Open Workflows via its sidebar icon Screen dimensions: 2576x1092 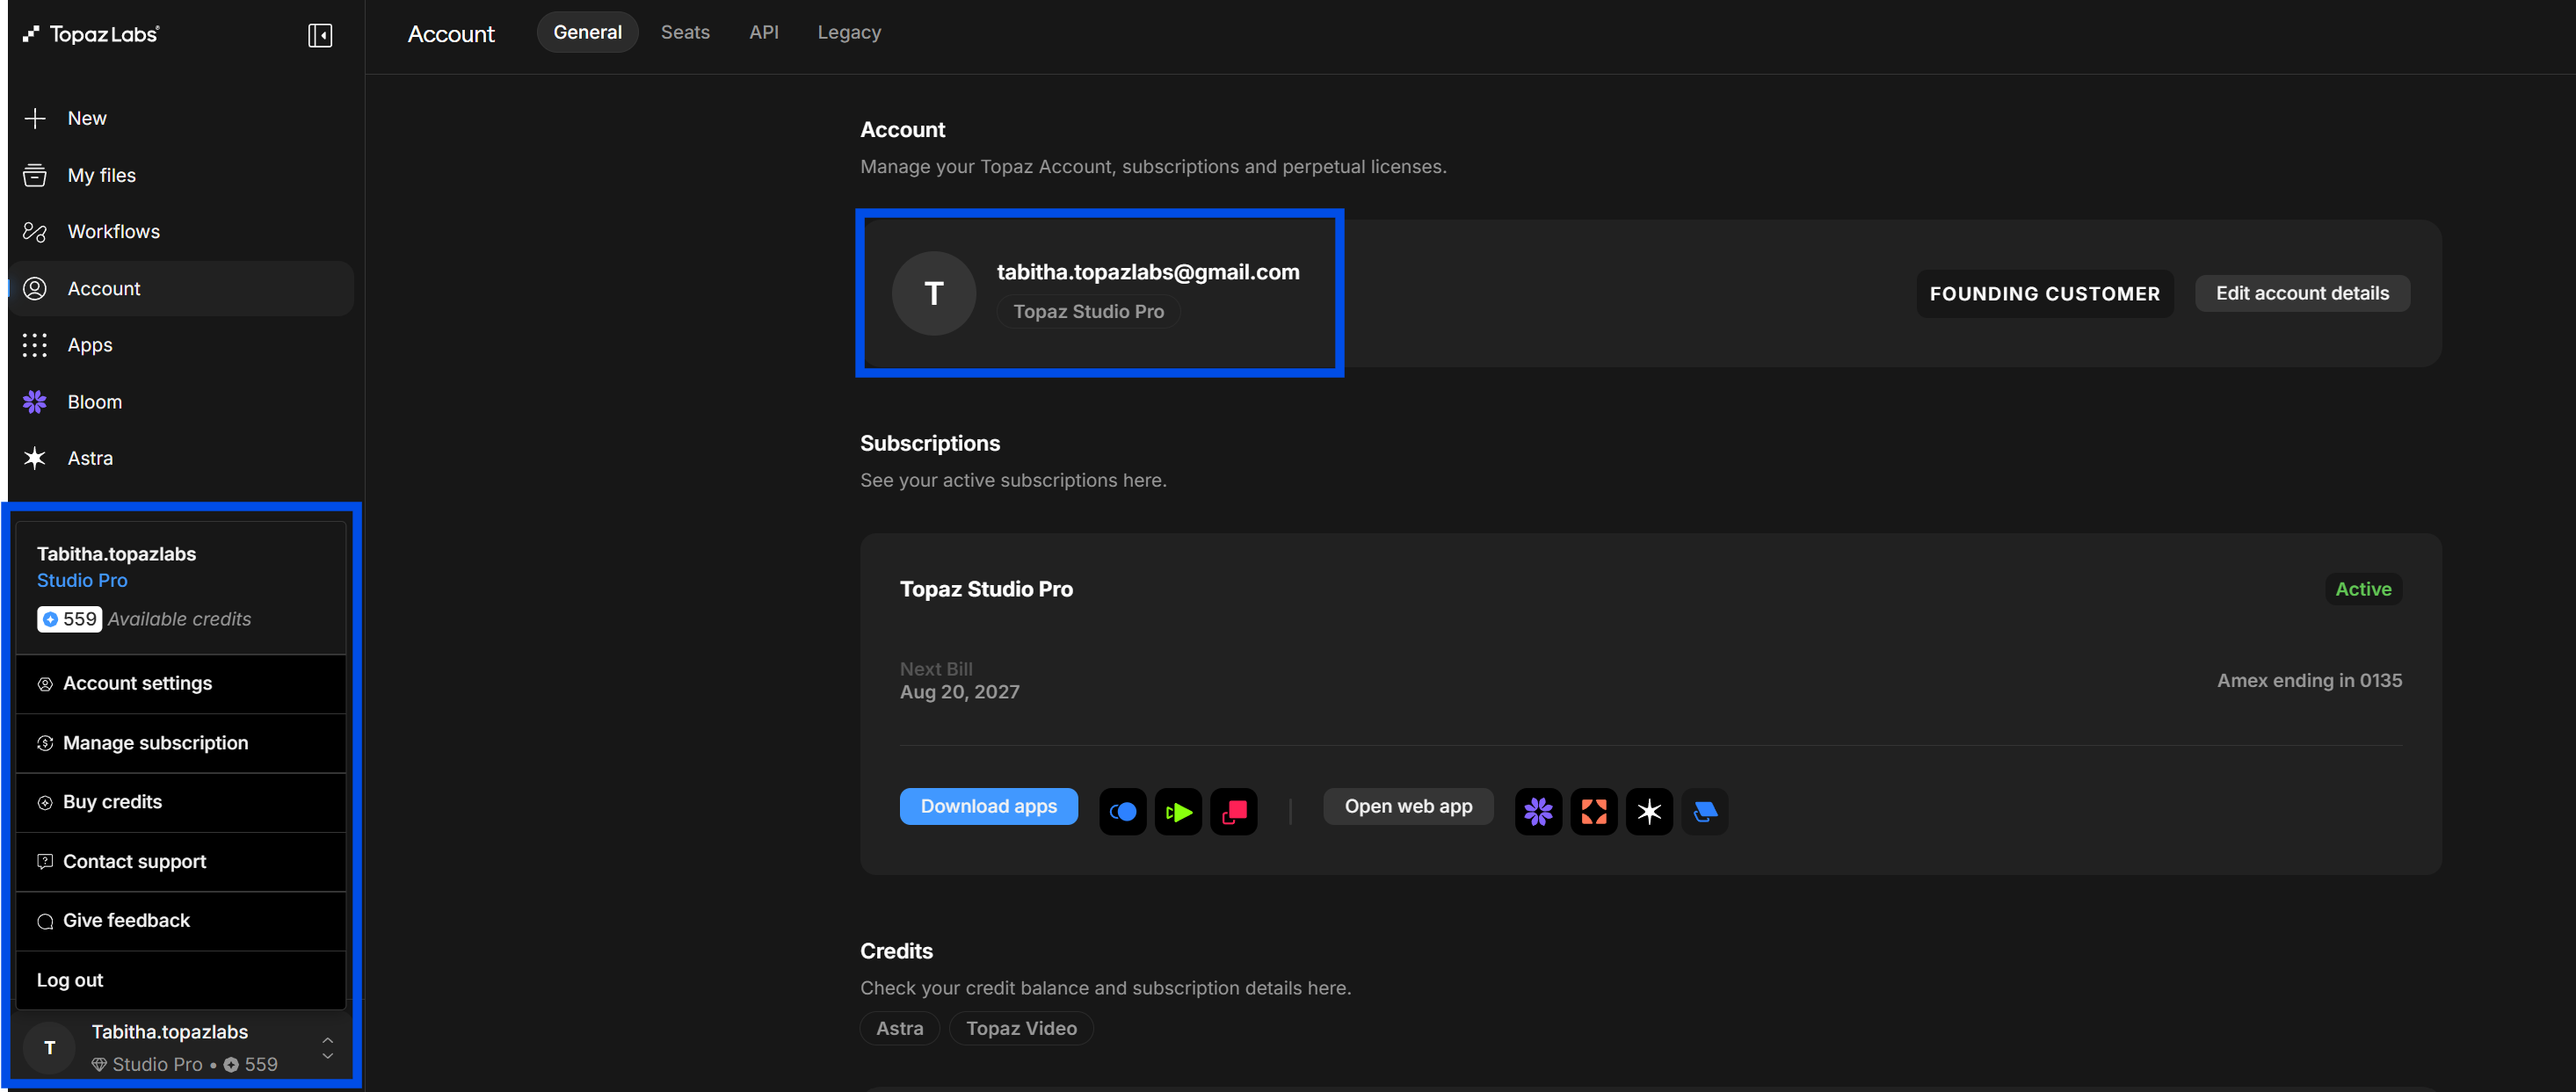pyautogui.click(x=35, y=232)
